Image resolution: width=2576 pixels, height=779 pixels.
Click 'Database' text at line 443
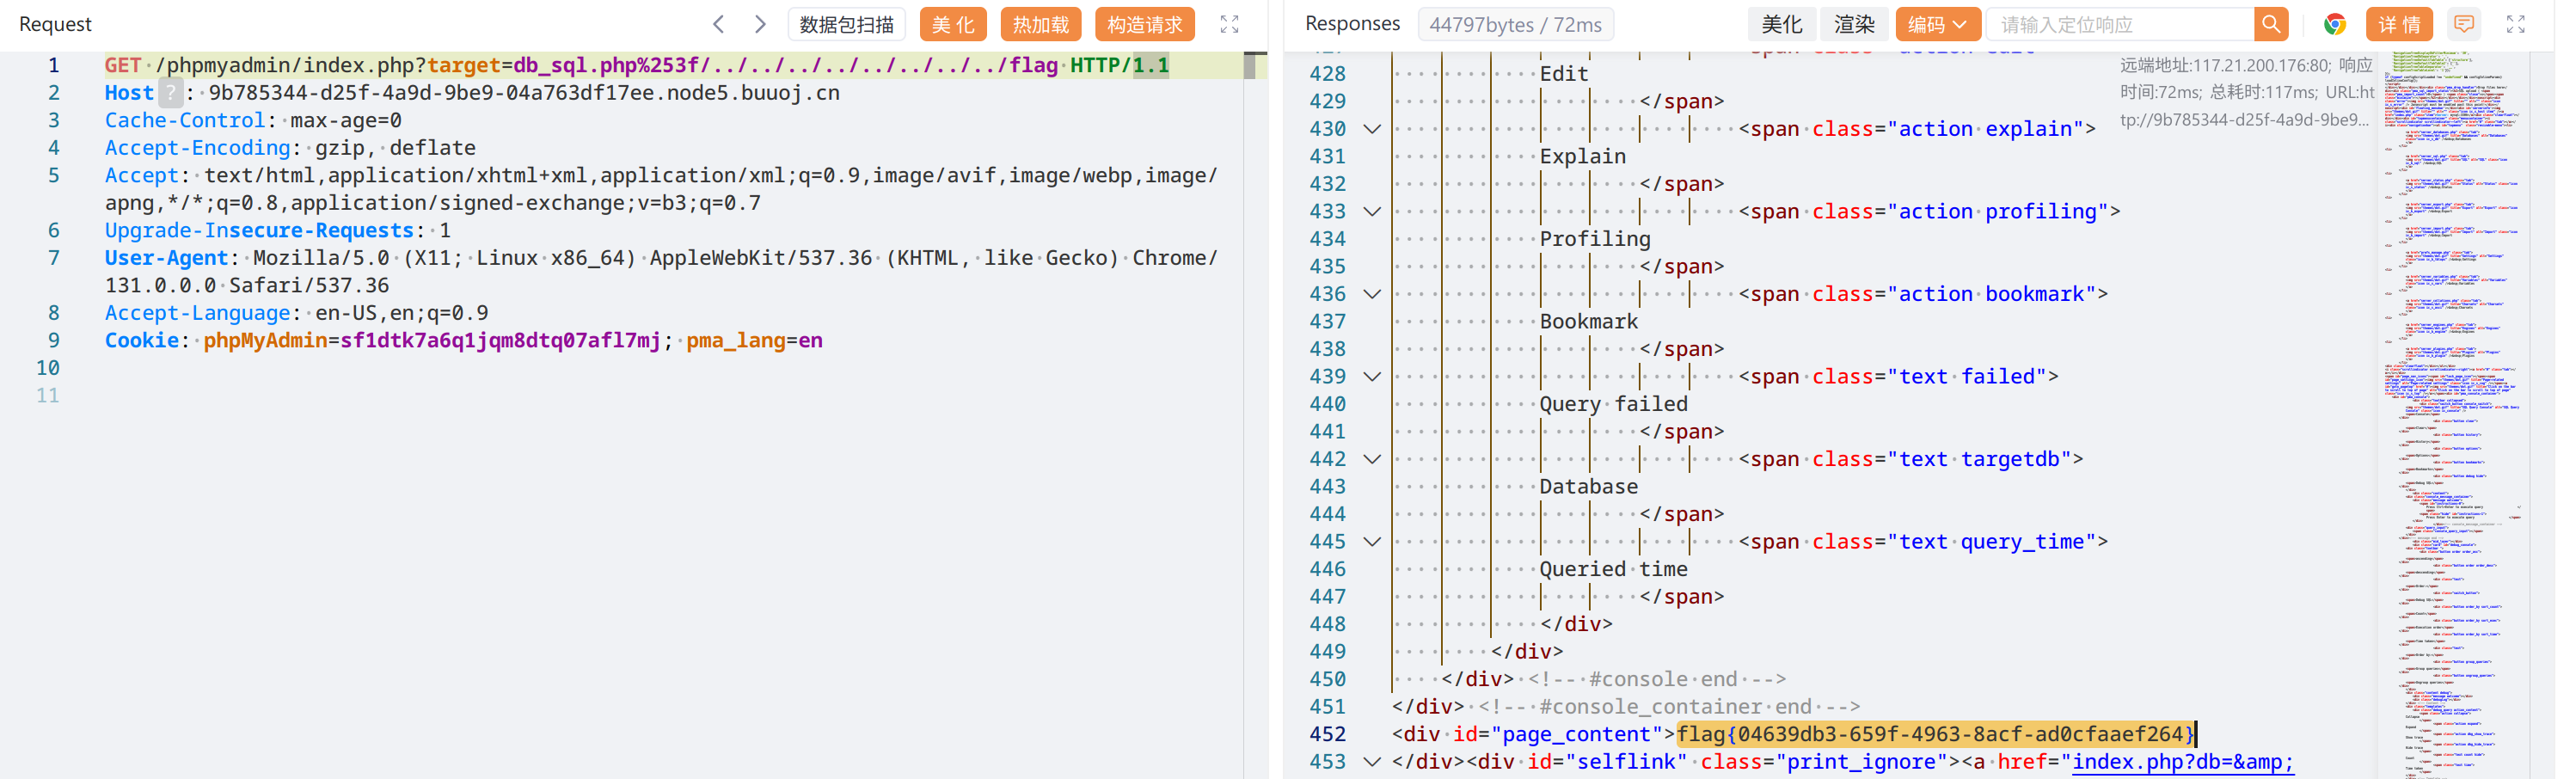(x=1588, y=487)
